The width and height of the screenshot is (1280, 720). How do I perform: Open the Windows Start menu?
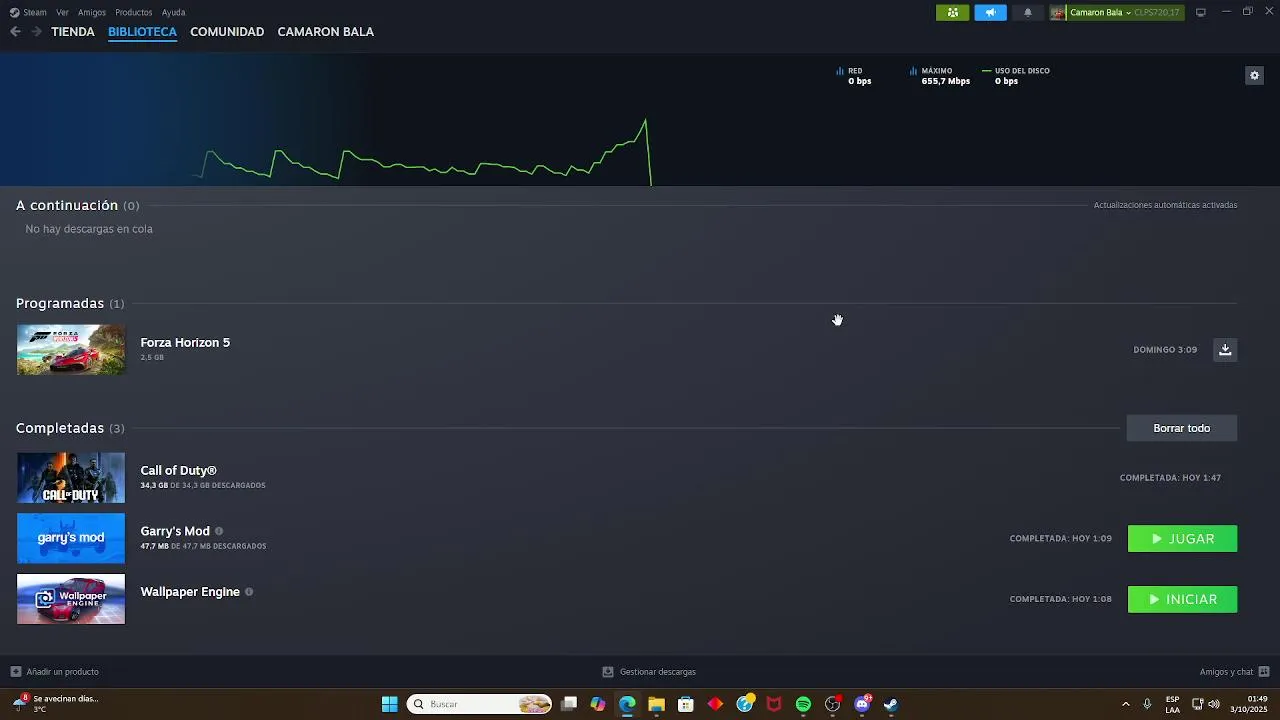pyautogui.click(x=389, y=704)
